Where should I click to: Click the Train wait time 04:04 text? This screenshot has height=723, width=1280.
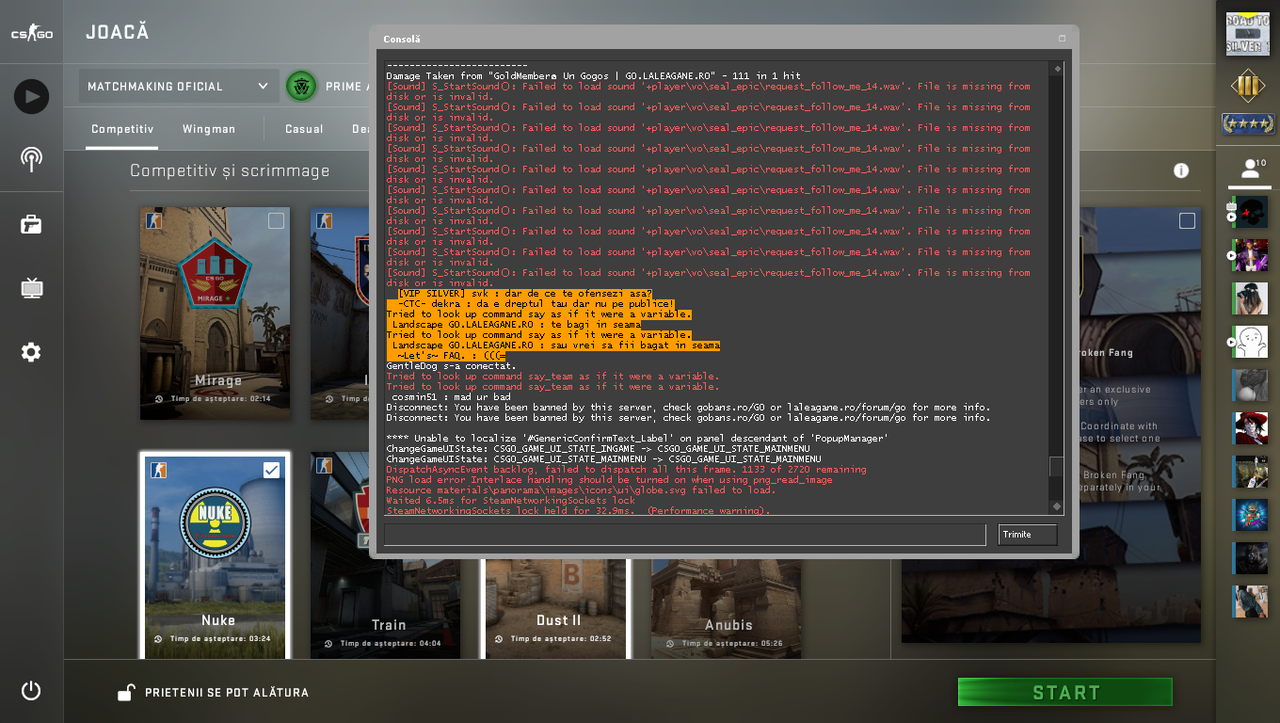[x=390, y=643]
